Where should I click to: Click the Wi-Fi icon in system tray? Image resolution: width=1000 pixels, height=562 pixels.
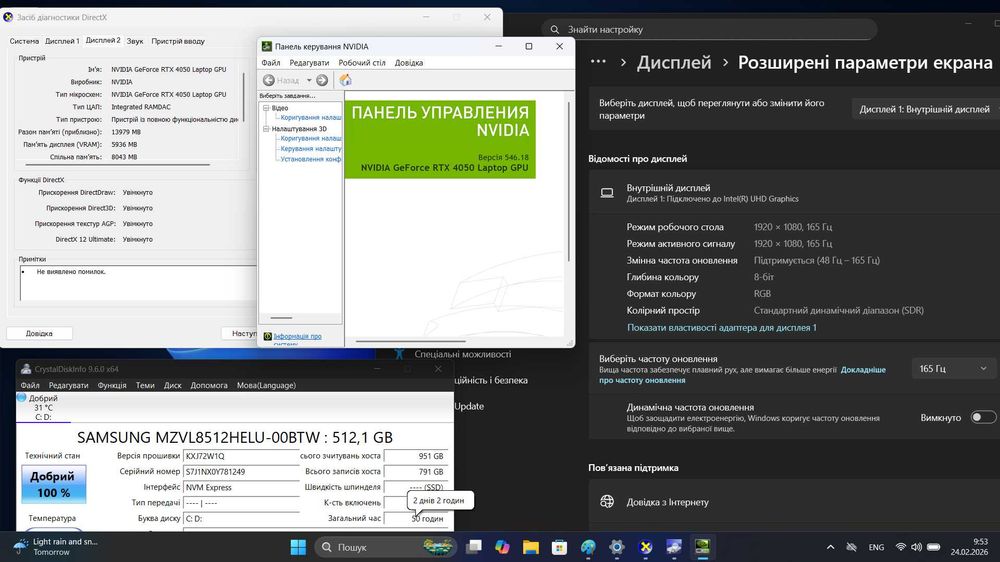[901, 547]
